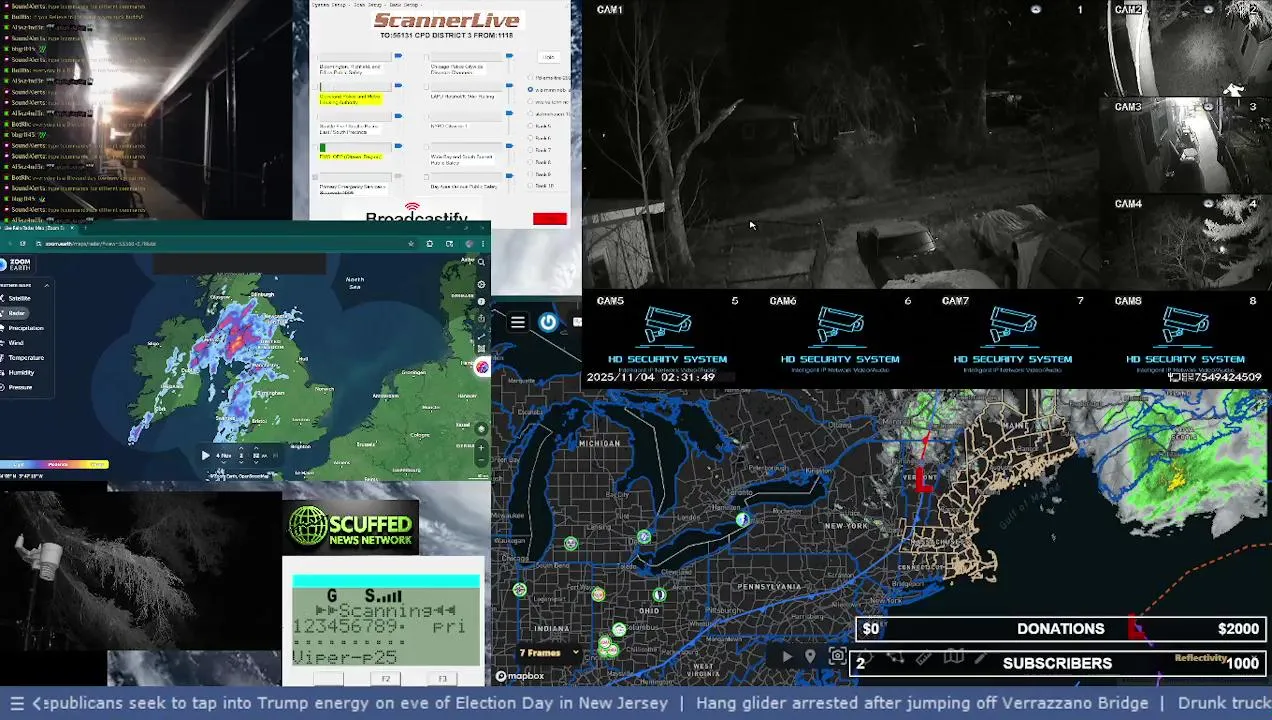Viewport: 1272px width, 720px height.
Task: Toggle checkbox for Bay Area Outdoor Public Safety
Action: pyautogui.click(x=426, y=177)
